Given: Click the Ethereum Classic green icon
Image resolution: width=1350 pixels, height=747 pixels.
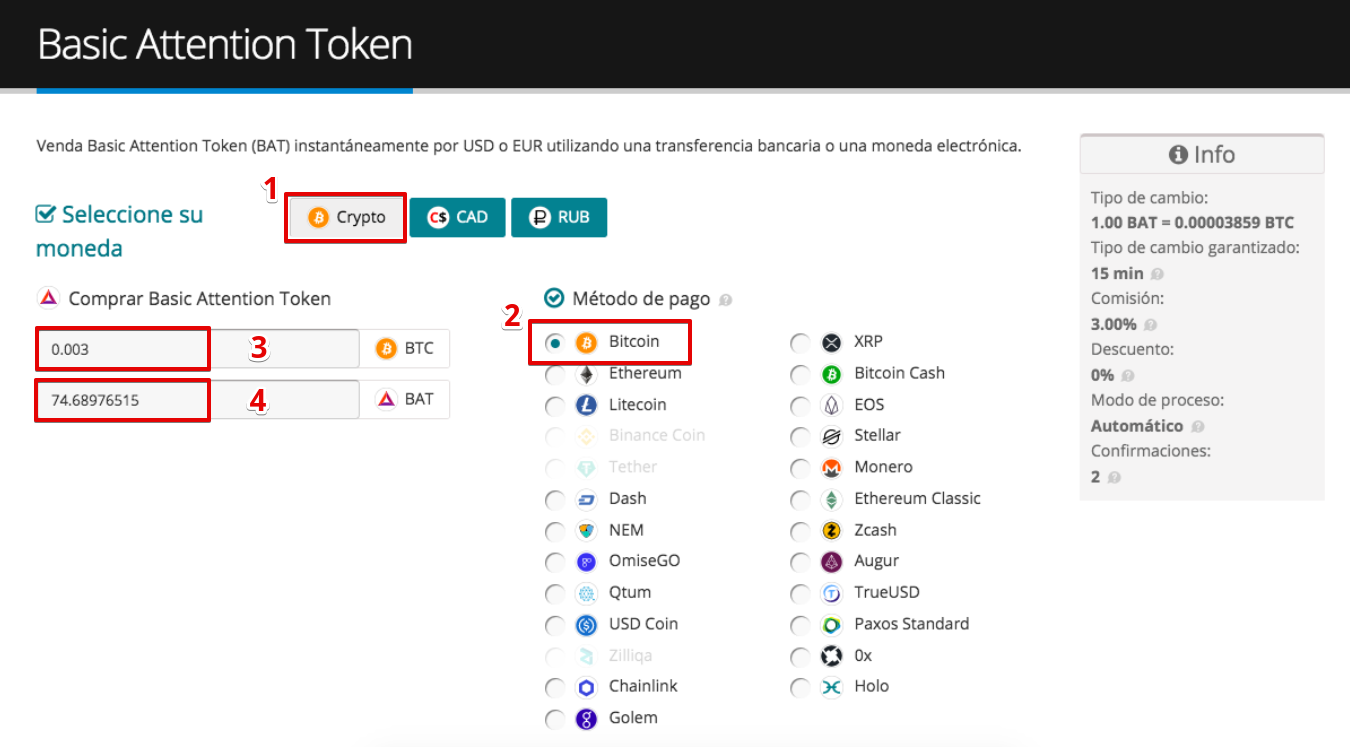Looking at the screenshot, I should (x=831, y=499).
